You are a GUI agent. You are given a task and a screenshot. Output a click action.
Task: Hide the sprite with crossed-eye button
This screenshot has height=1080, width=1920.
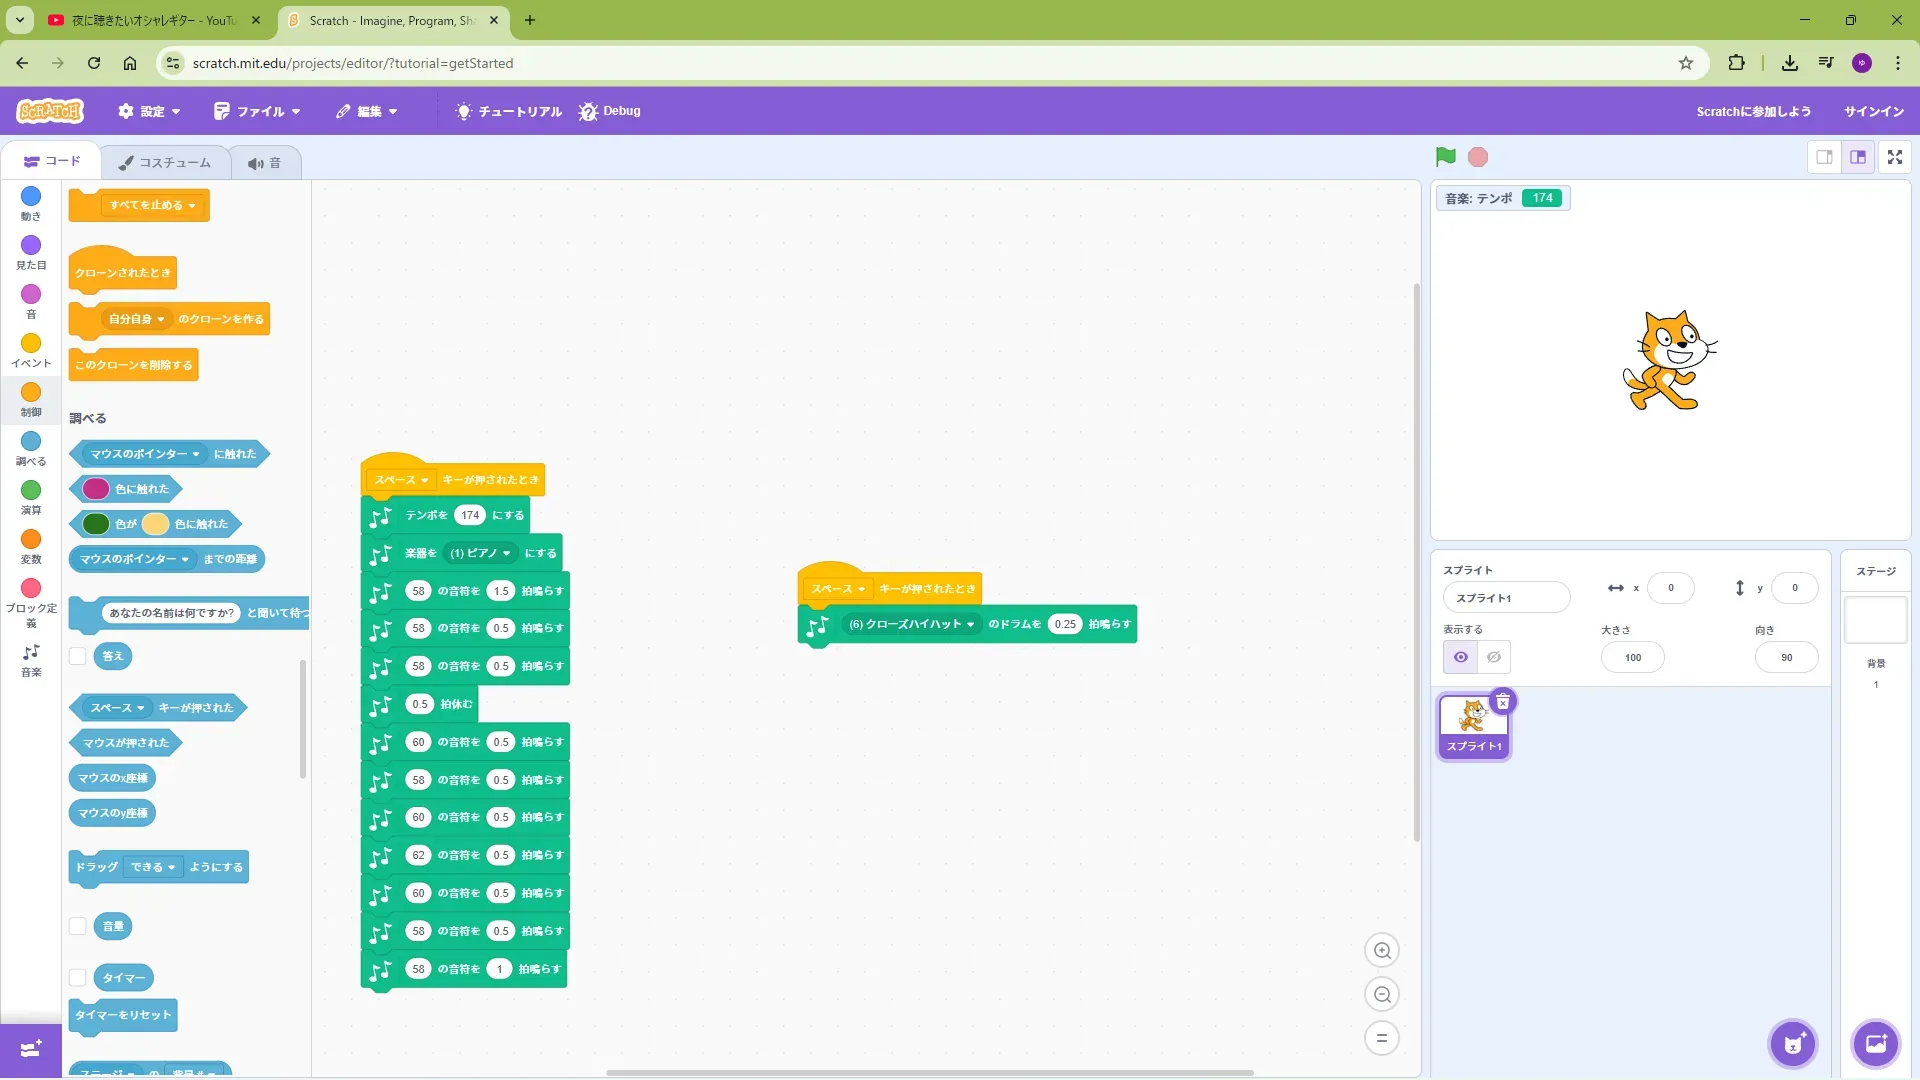(x=1494, y=657)
